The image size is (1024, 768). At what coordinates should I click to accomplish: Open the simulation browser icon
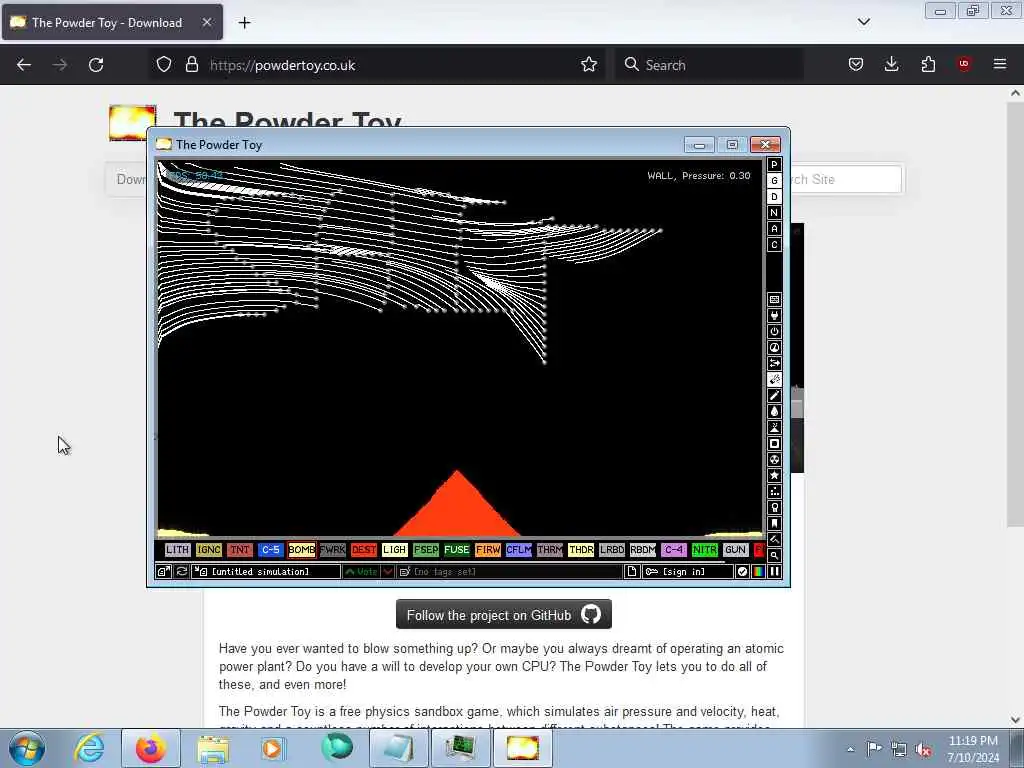click(163, 571)
